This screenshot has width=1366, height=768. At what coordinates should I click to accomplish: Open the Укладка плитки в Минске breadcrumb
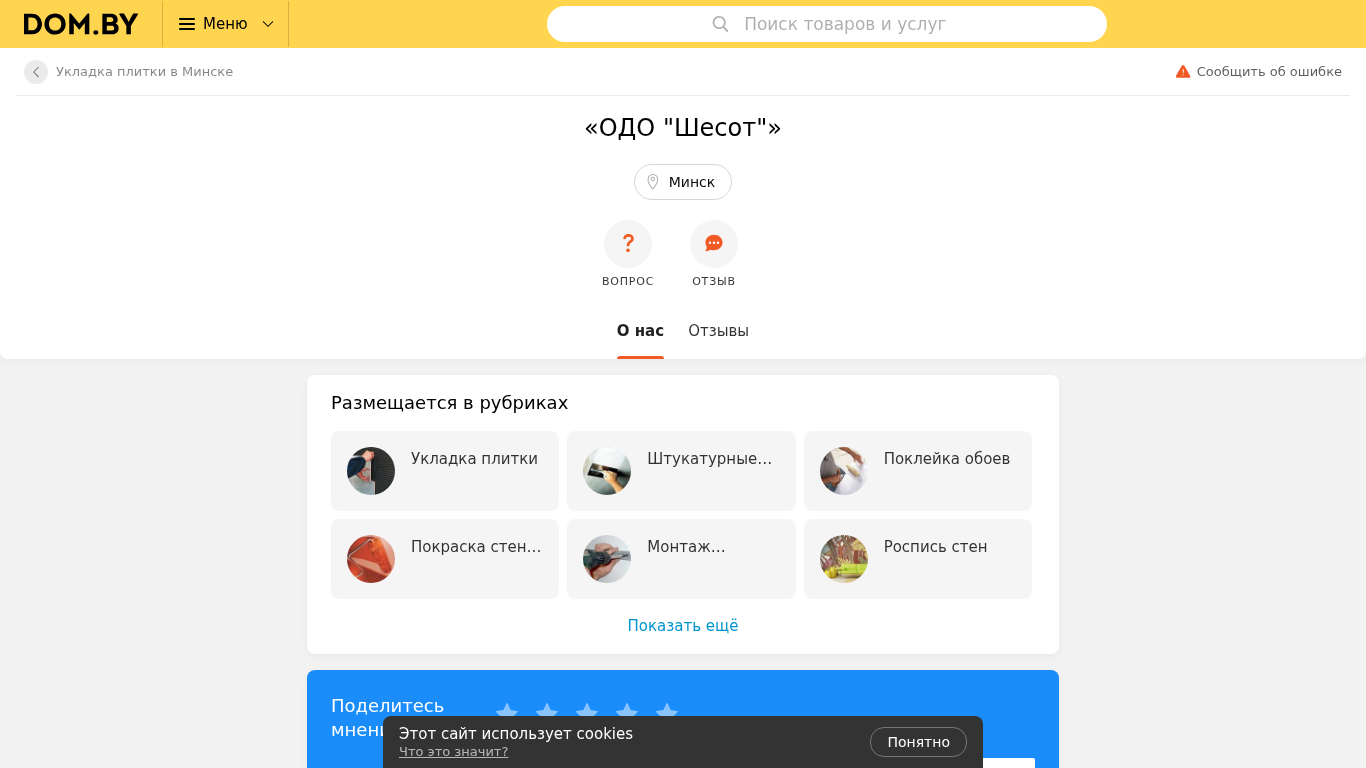coord(144,72)
